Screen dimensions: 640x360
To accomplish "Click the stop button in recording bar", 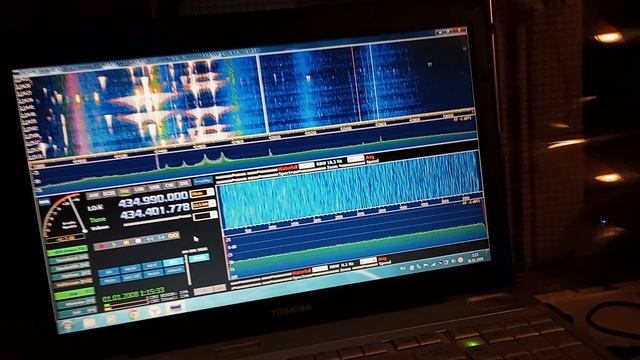I will 138,241.
